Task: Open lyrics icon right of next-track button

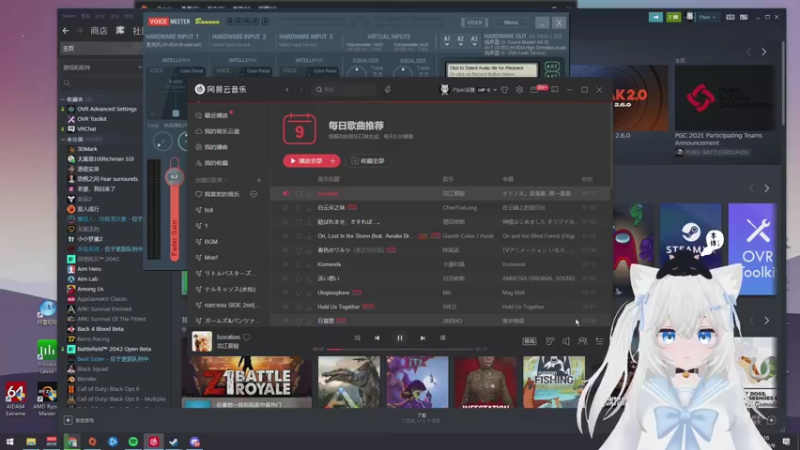Action: coord(442,338)
